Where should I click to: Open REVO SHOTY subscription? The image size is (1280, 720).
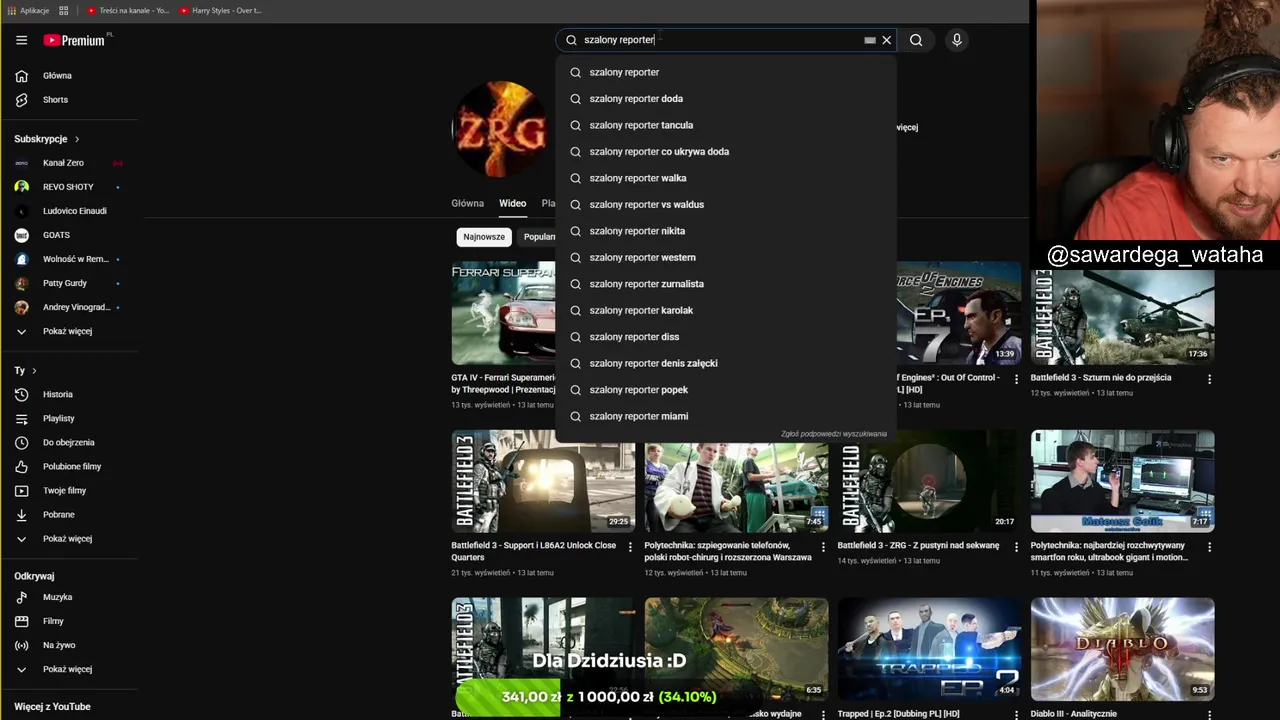click(x=66, y=187)
